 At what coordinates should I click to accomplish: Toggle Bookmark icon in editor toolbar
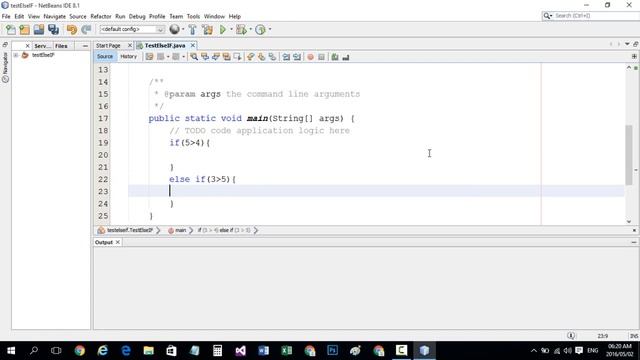point(272,57)
